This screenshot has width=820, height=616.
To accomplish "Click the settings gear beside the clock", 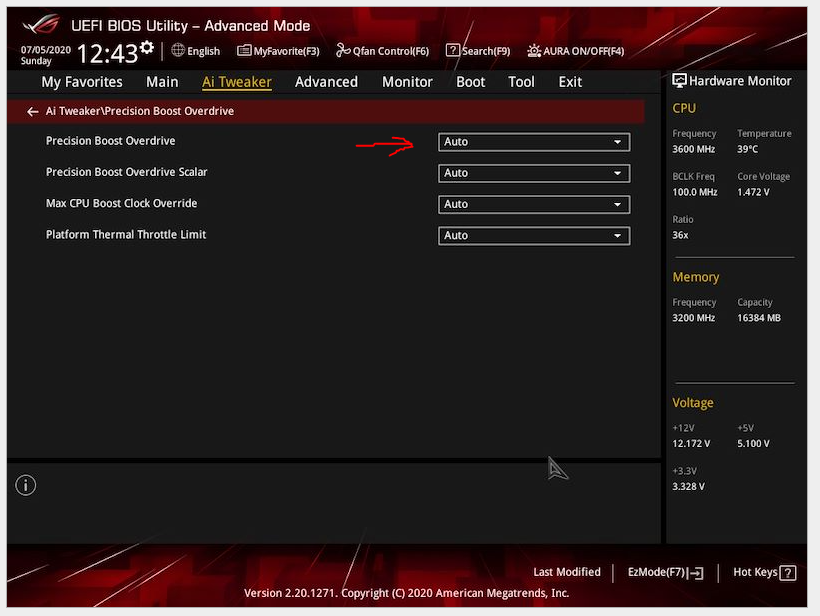I will tap(147, 48).
